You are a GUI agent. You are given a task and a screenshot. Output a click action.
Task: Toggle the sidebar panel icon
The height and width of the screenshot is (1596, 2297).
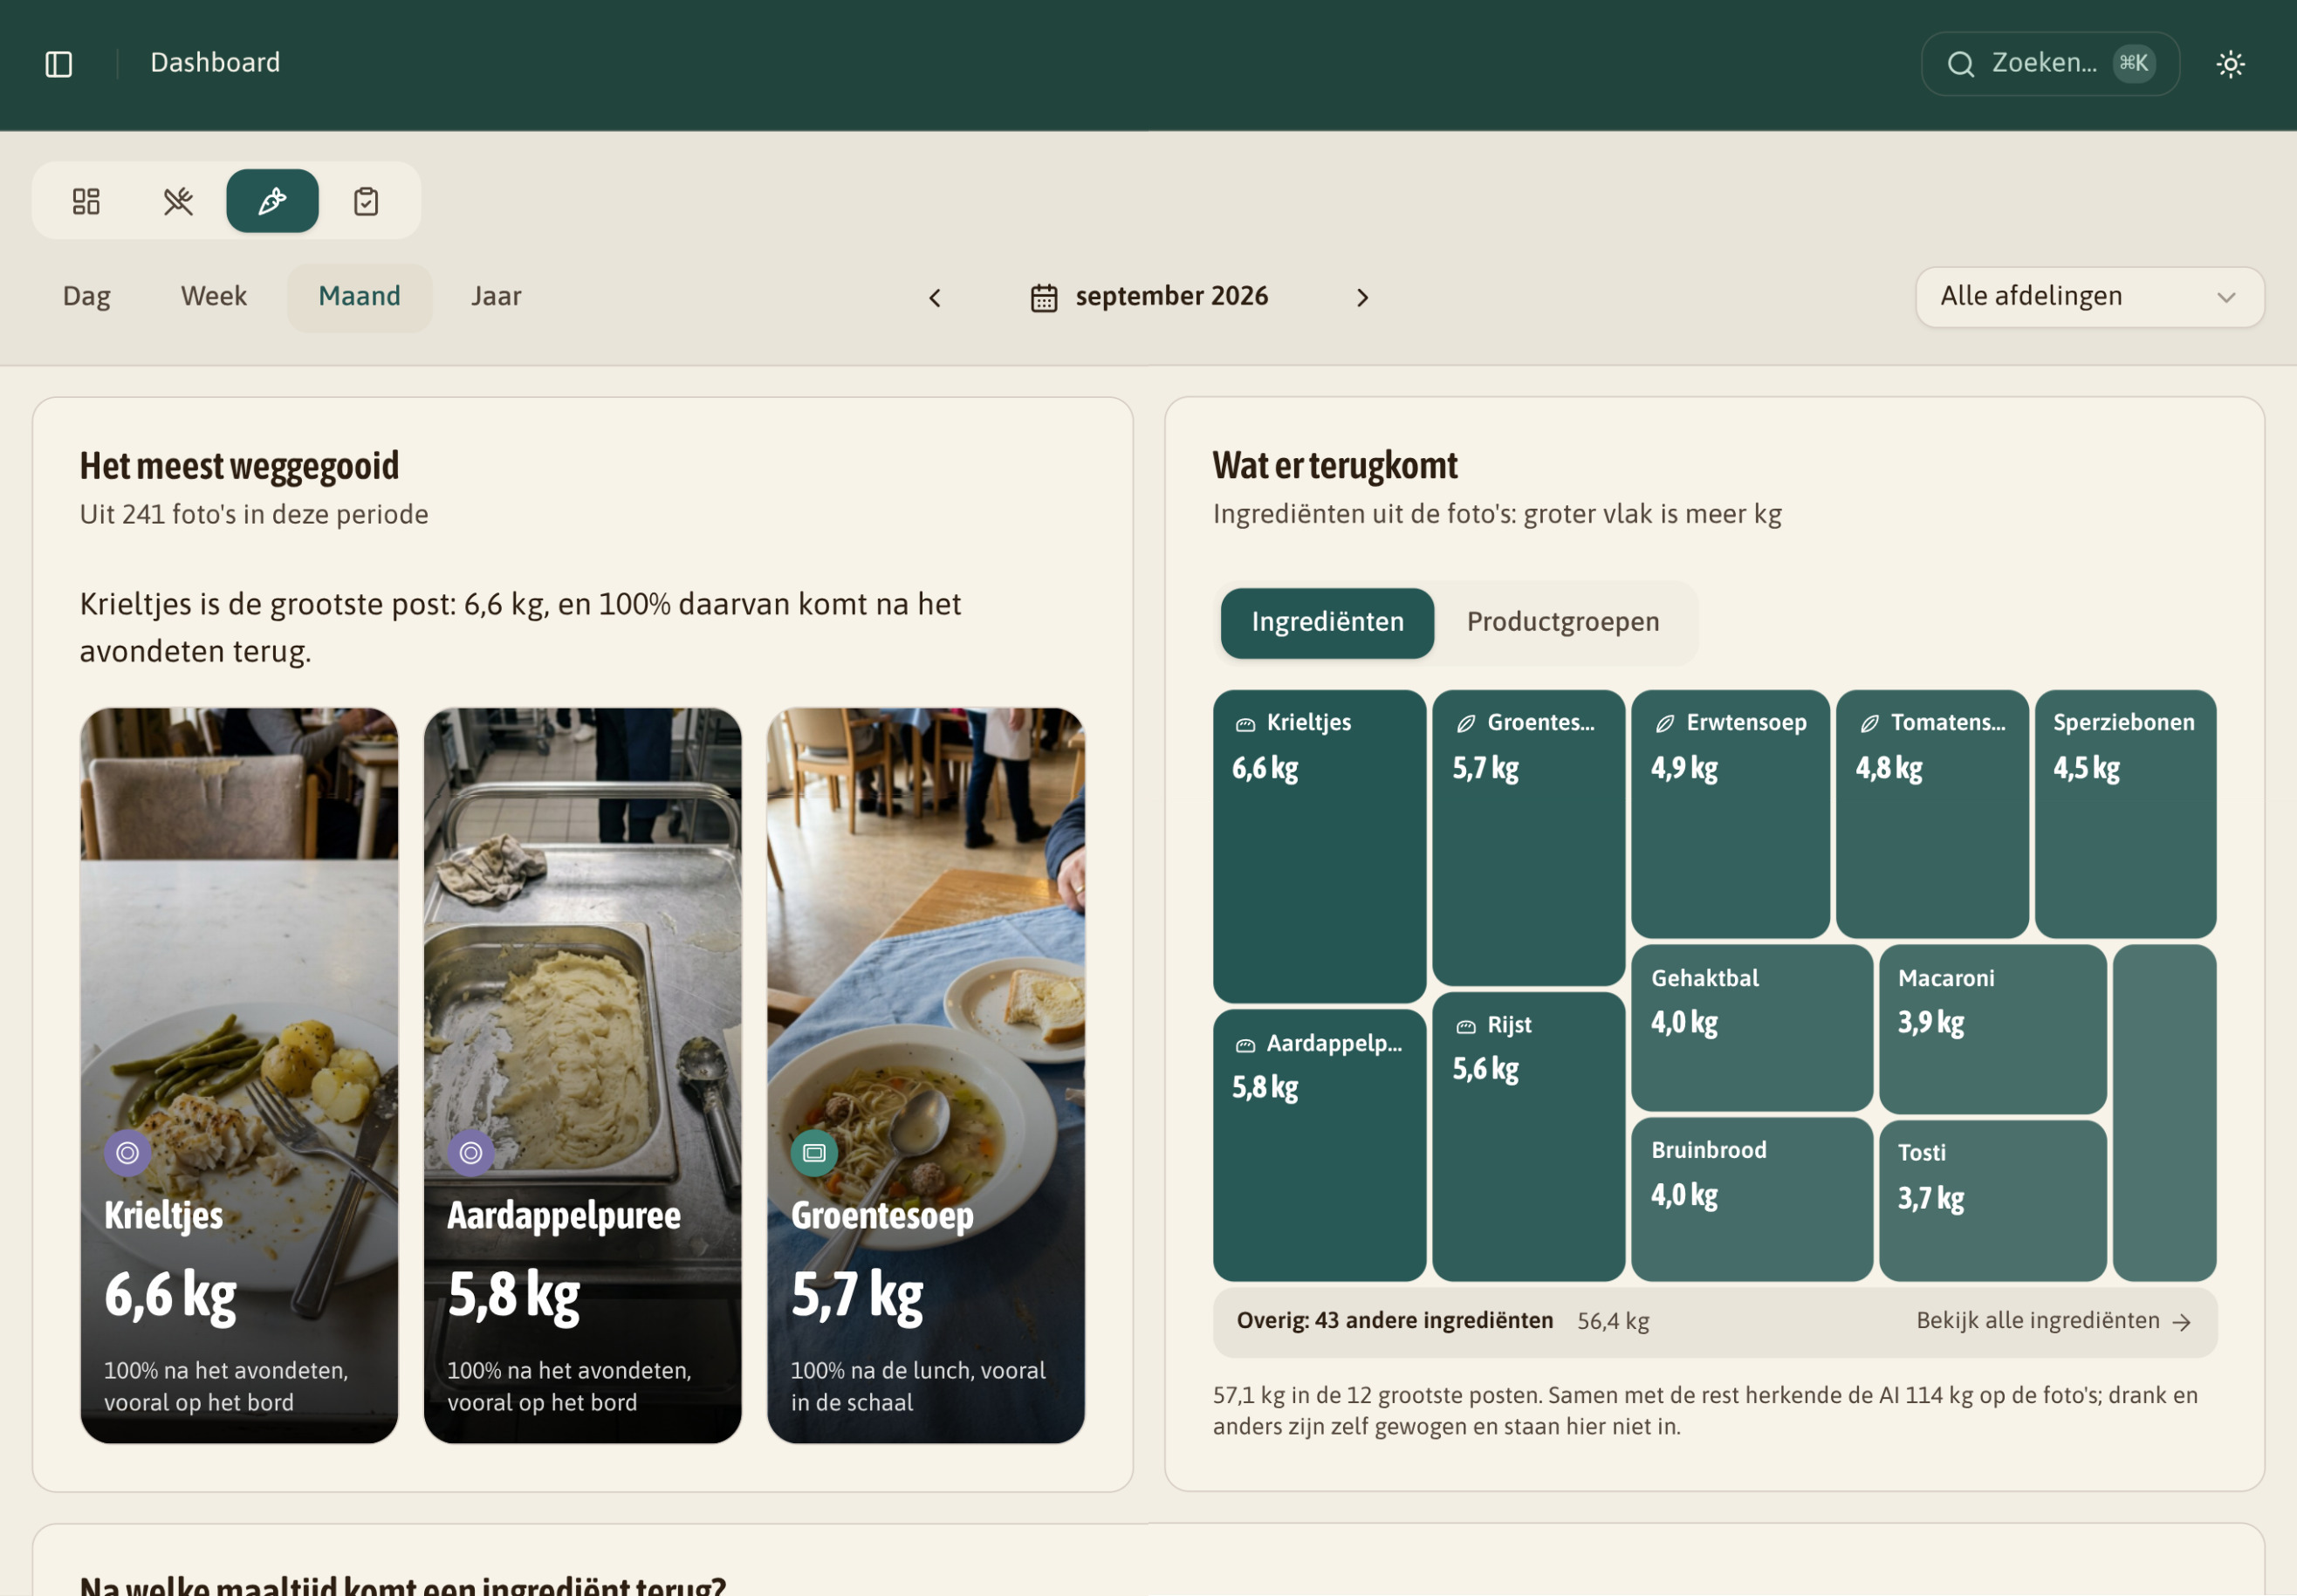pos(59,64)
